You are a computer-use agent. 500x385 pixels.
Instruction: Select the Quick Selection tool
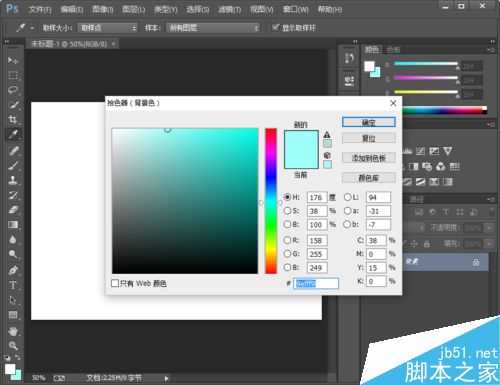coord(13,105)
